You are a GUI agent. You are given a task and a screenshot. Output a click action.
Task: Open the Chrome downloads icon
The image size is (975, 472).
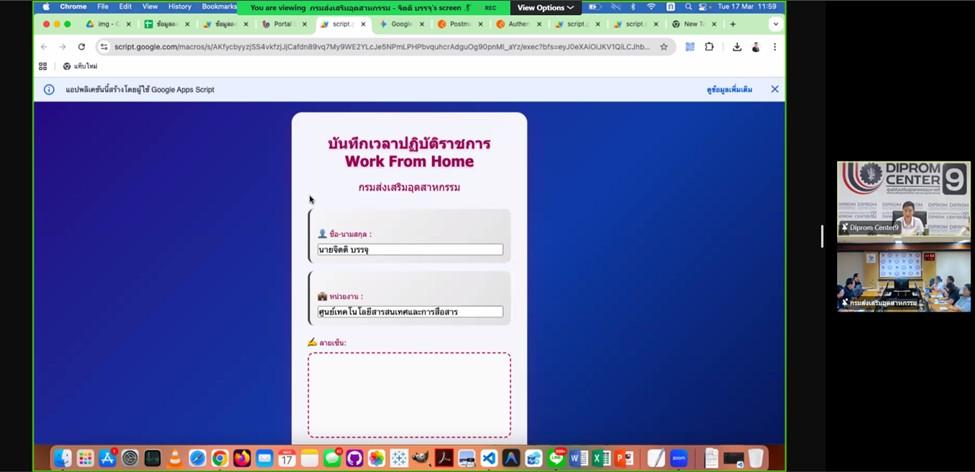coord(737,46)
